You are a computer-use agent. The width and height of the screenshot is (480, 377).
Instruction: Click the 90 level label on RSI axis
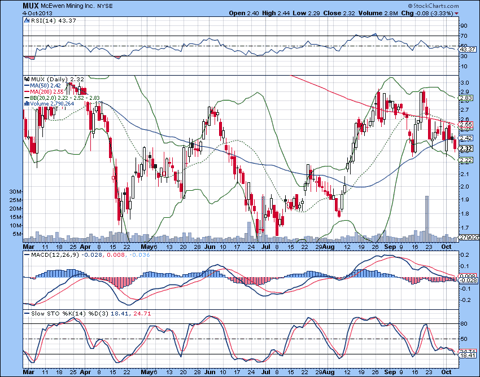pos(464,26)
